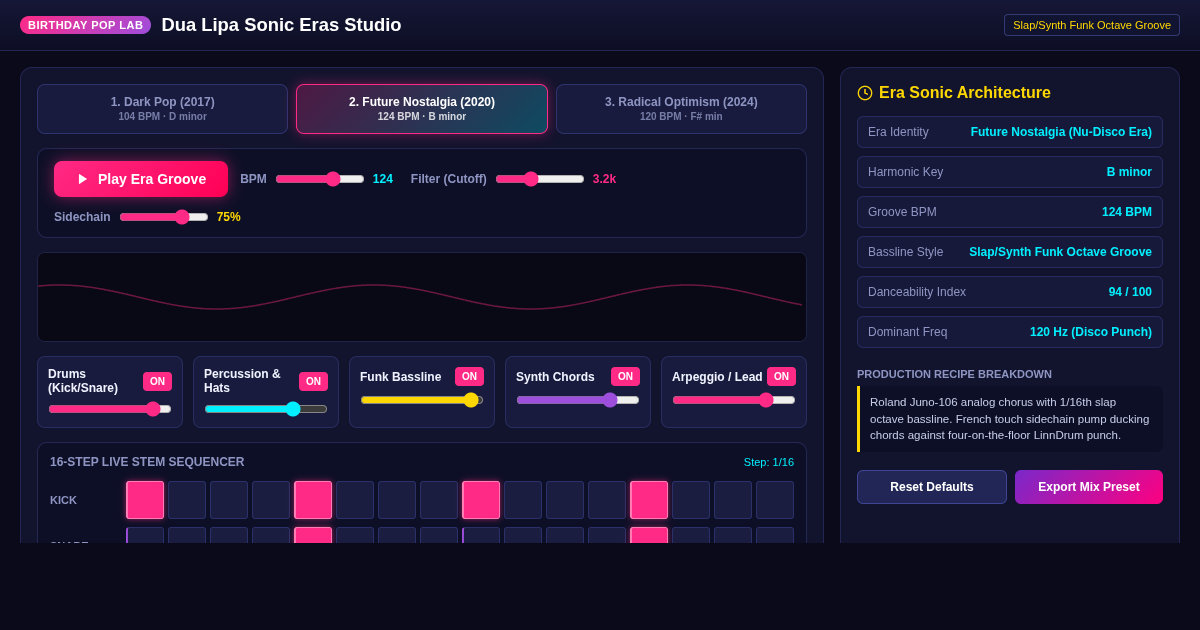Image resolution: width=1200 pixels, height=630 pixels.
Task: Adjust the Filter (Cutoff) slider
Action: 540,179
